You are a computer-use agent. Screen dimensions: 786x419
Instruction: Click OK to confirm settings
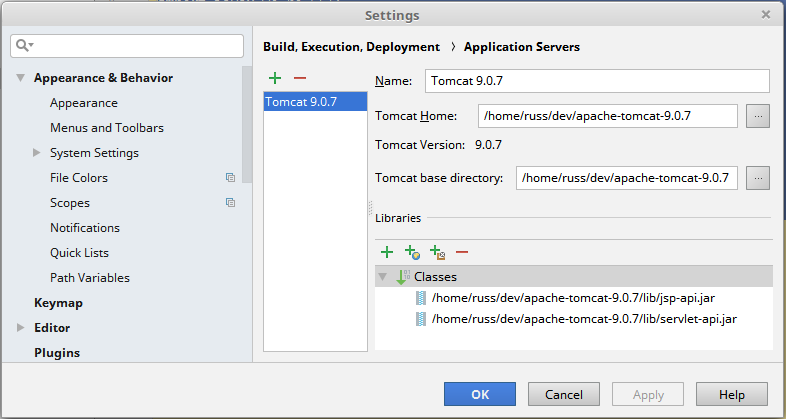click(480, 394)
